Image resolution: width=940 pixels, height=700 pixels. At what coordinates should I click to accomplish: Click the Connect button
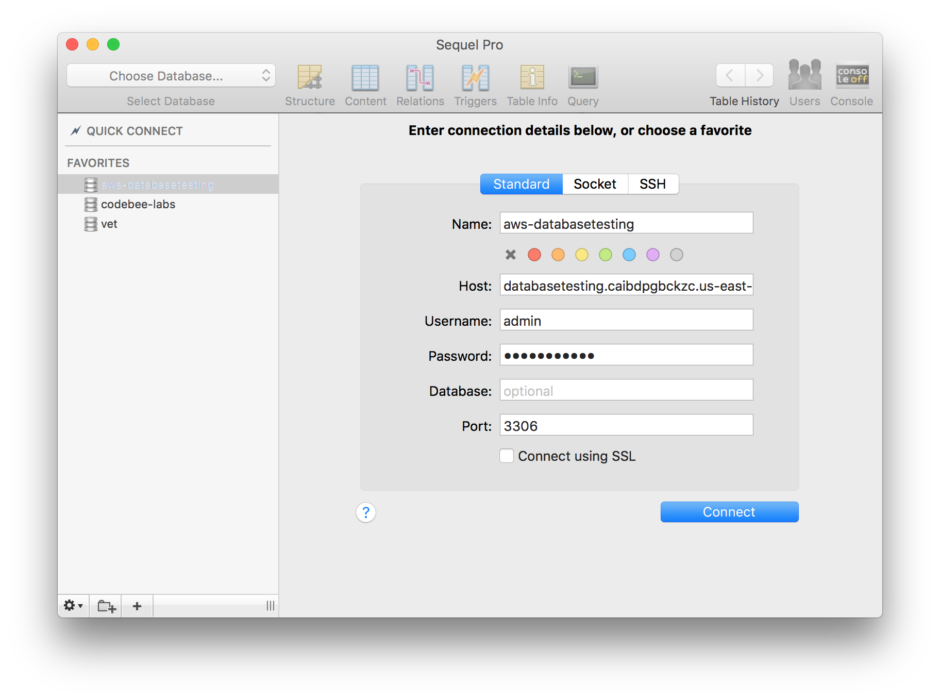click(x=729, y=512)
